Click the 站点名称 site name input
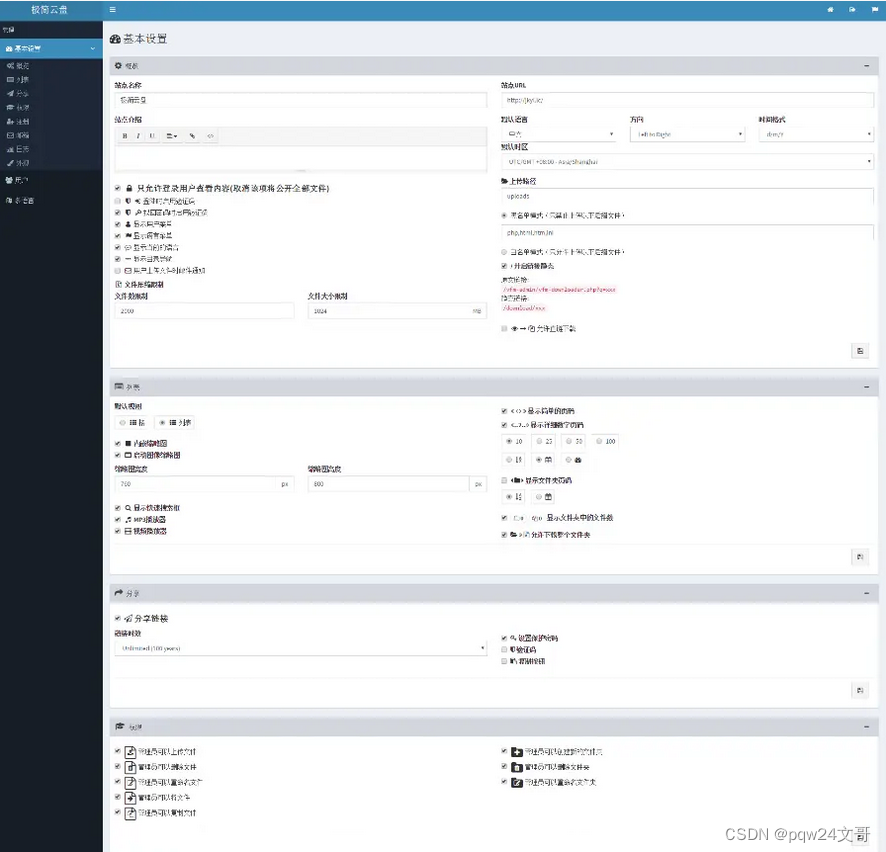Screen dimensions: 886x852 point(301,100)
